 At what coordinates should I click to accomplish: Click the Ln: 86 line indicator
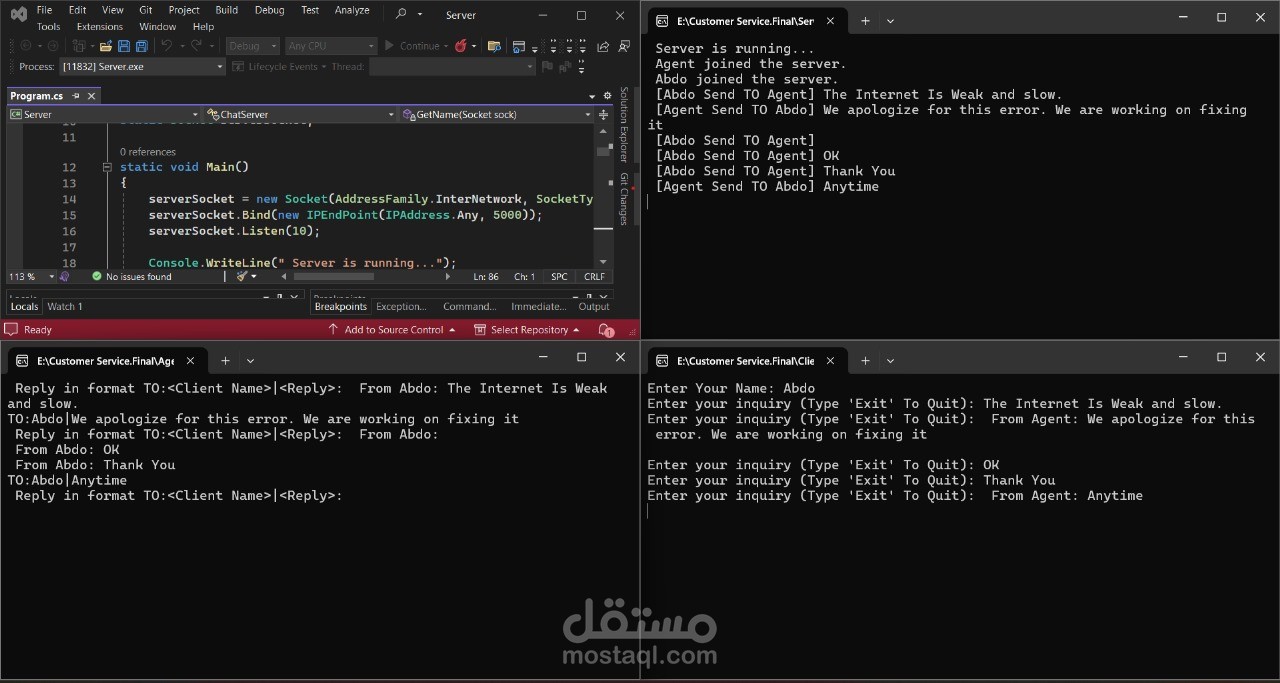(486, 277)
